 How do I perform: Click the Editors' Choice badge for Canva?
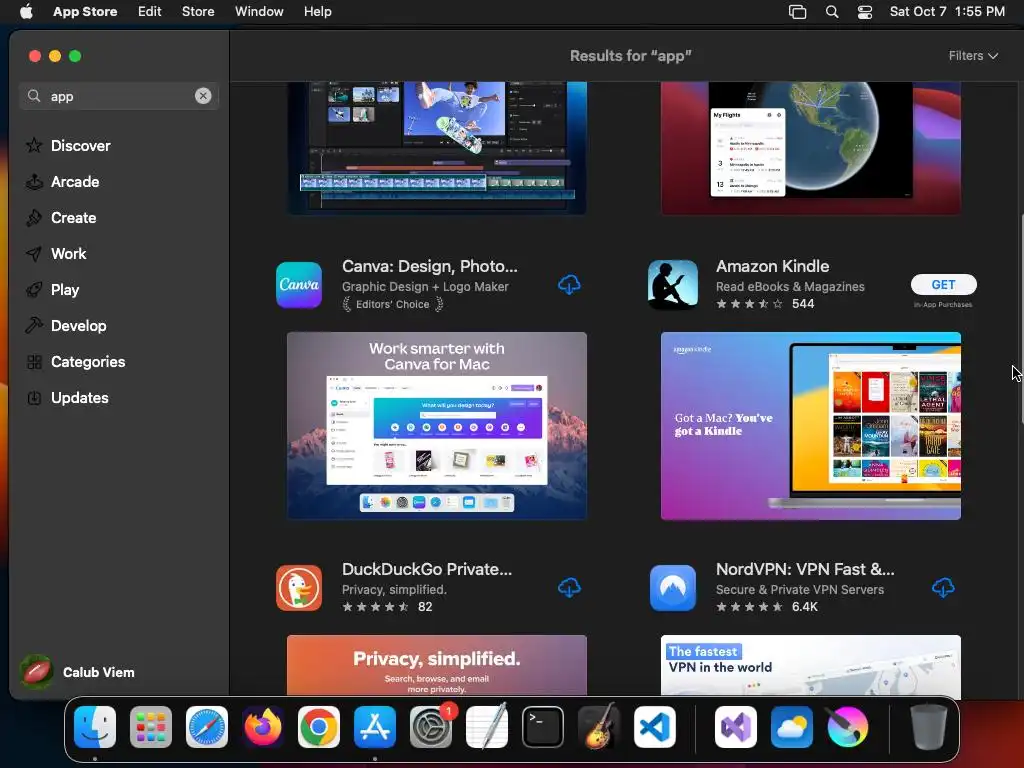click(x=392, y=304)
